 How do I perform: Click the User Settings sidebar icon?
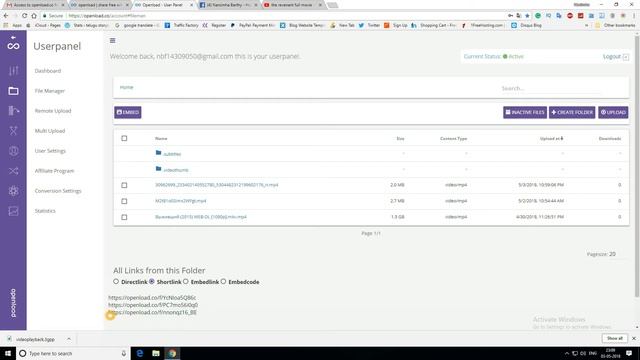[13, 151]
